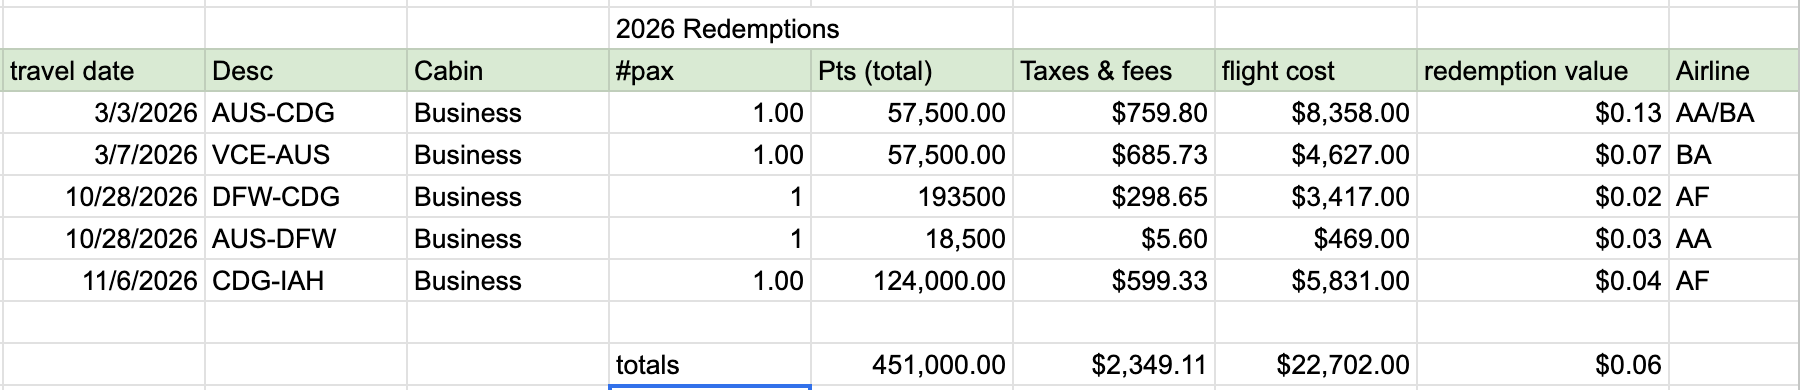Select the 3/3/2026 travel date cell
The height and width of the screenshot is (390, 1800).
(x=103, y=113)
